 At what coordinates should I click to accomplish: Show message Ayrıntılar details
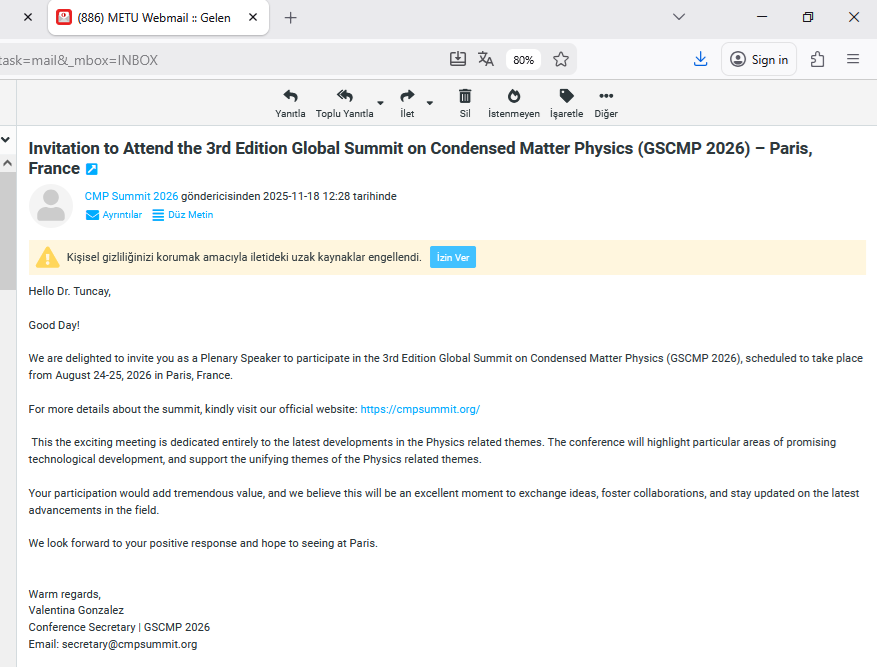[114, 215]
